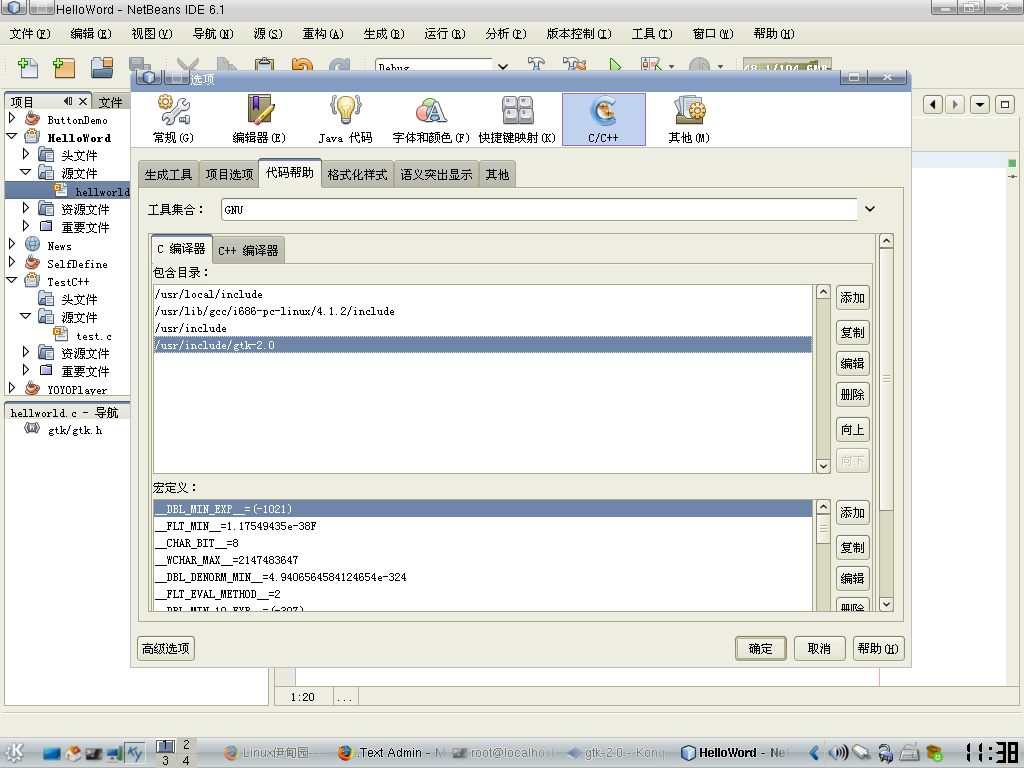Open the 字体和颜色 options category

pos(431,119)
